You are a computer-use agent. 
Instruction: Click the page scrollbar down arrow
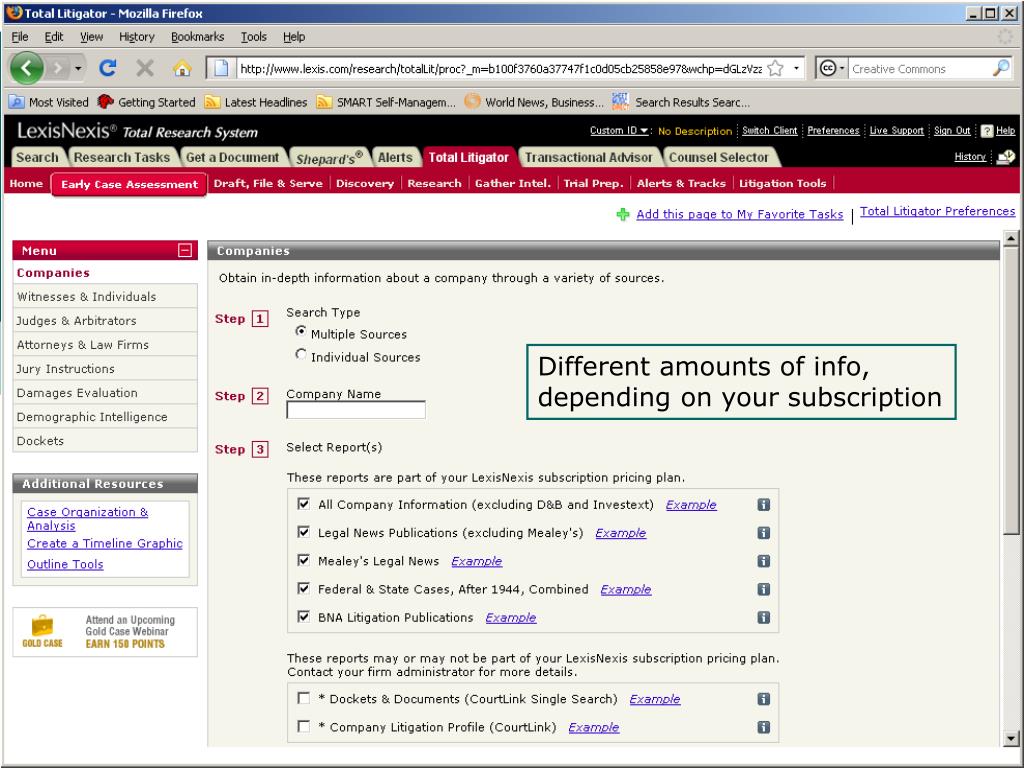click(1010, 739)
